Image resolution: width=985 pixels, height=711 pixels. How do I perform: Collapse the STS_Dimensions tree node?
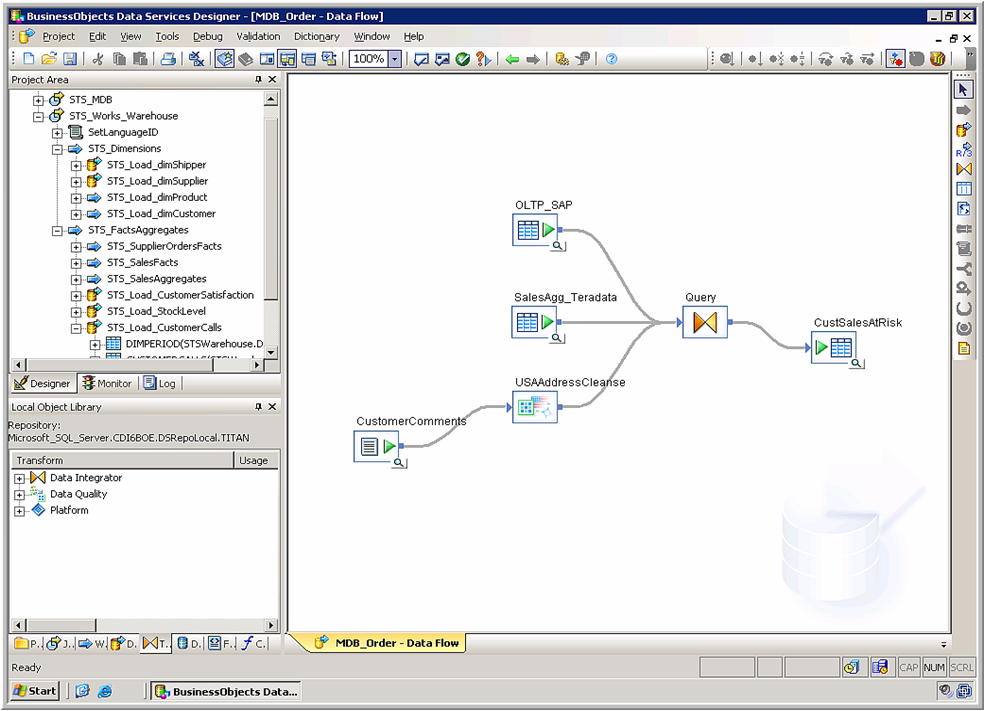58,149
